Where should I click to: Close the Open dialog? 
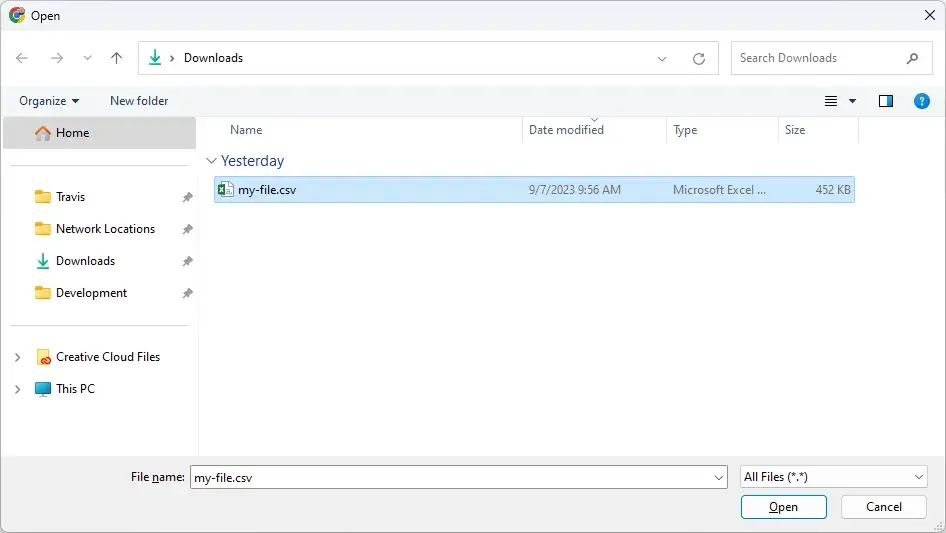930,15
